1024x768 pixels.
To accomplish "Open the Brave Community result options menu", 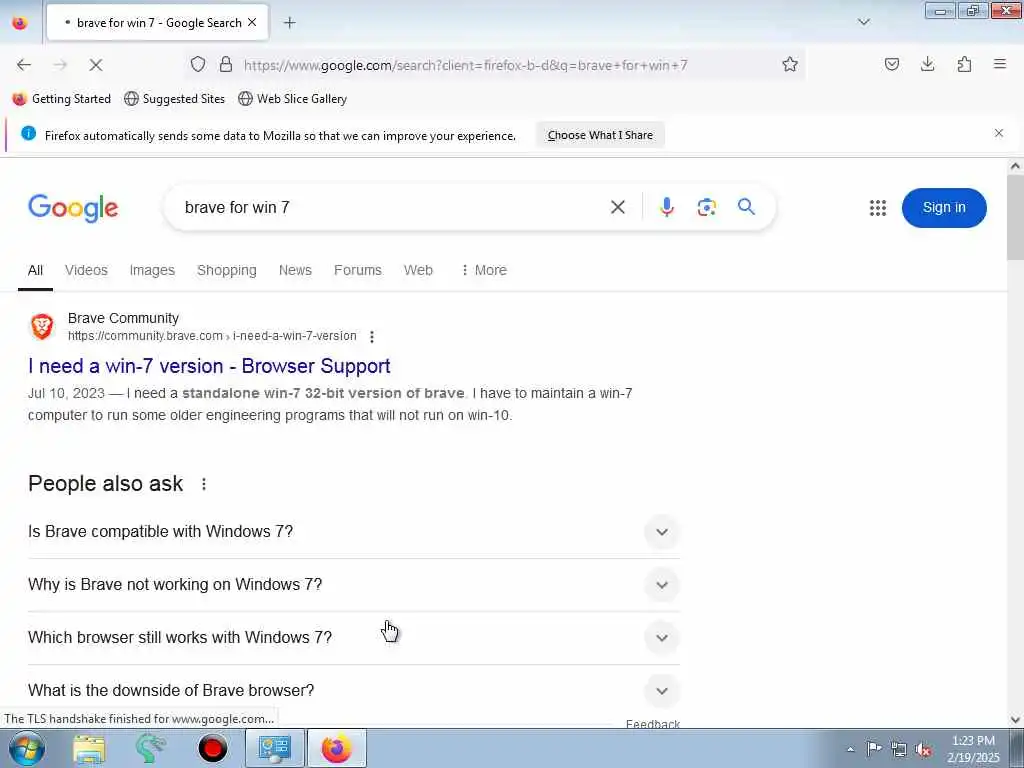I will [372, 336].
